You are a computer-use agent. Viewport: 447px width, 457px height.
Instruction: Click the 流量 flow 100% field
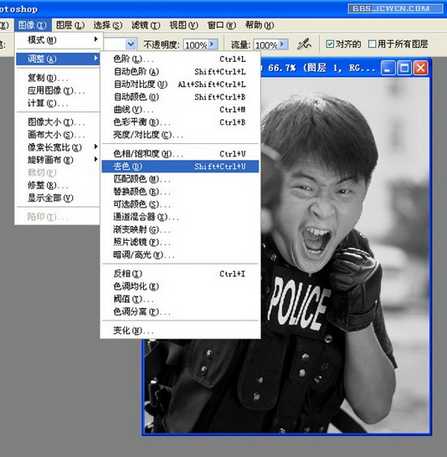click(x=266, y=44)
